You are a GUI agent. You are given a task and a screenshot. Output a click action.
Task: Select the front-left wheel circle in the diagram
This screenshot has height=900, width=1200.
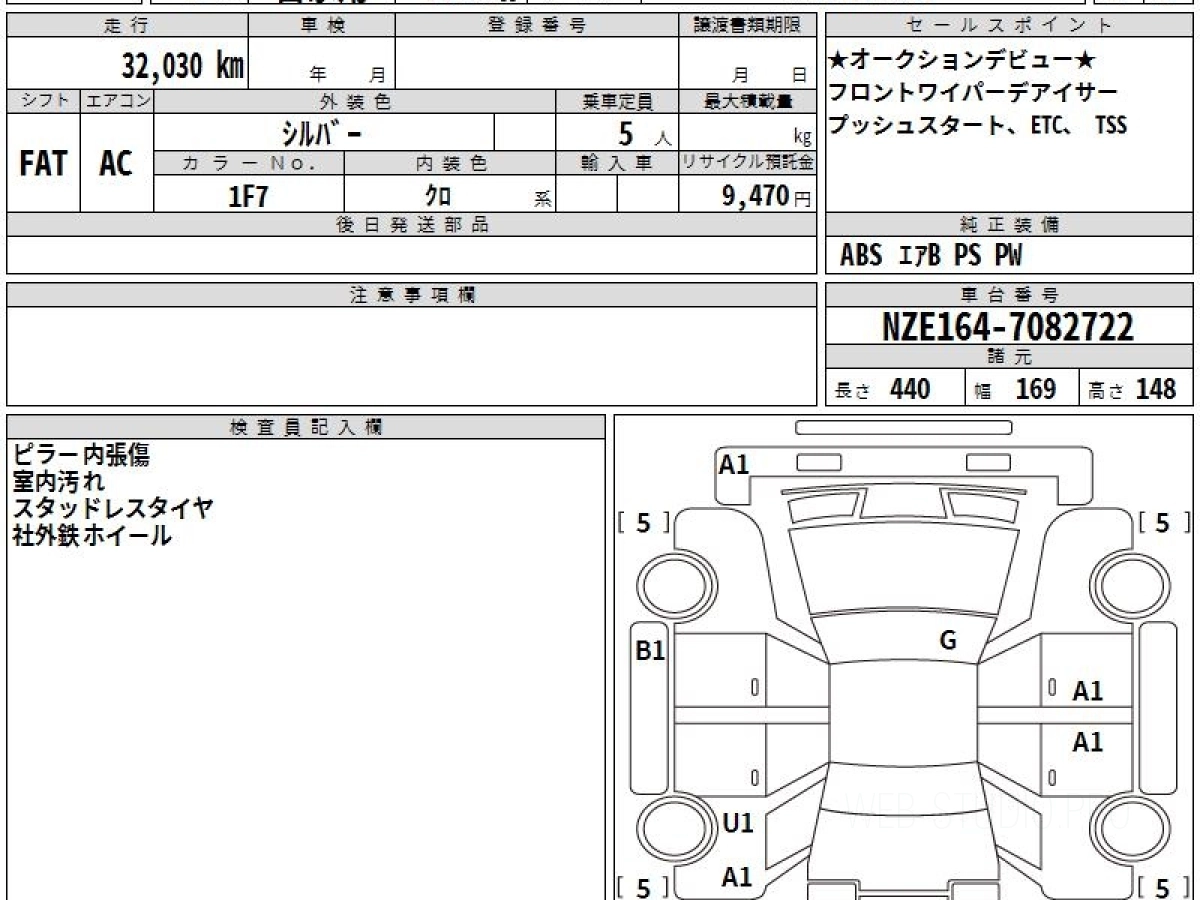667,584
